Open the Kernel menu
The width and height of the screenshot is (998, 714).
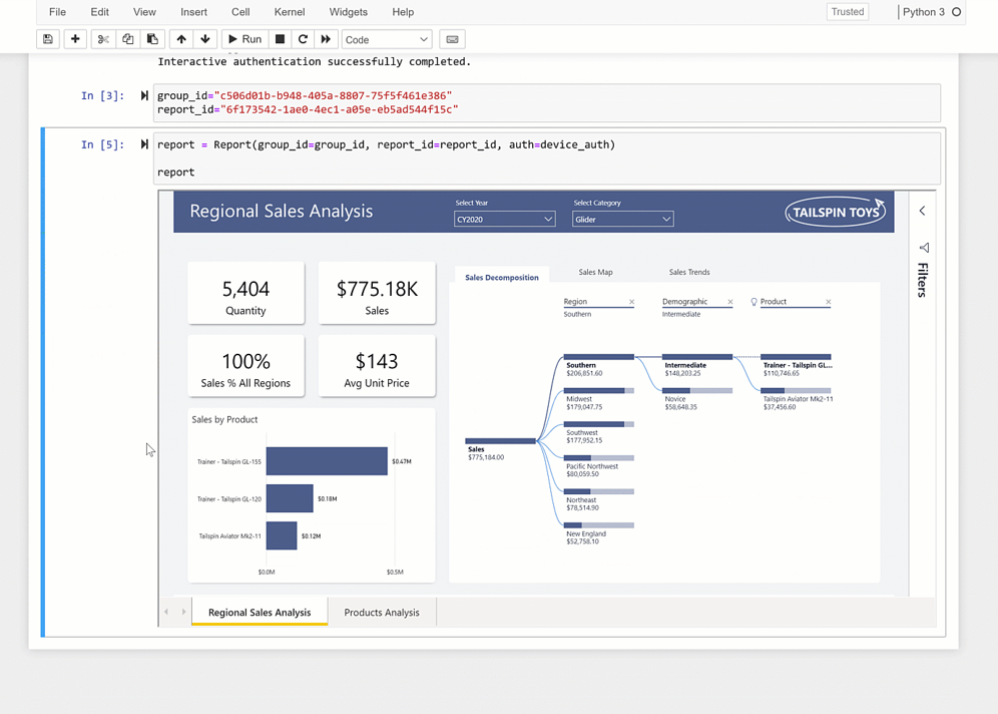coord(289,12)
